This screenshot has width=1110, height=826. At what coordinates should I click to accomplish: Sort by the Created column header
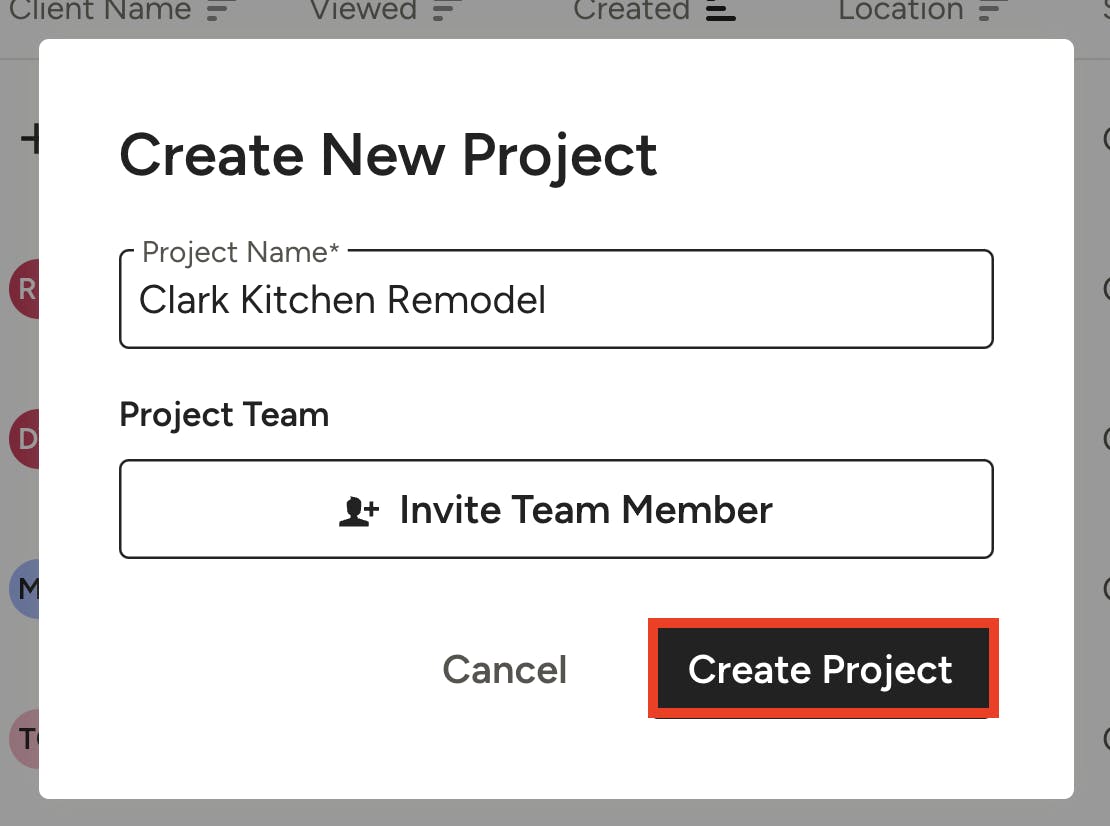pyautogui.click(x=631, y=10)
